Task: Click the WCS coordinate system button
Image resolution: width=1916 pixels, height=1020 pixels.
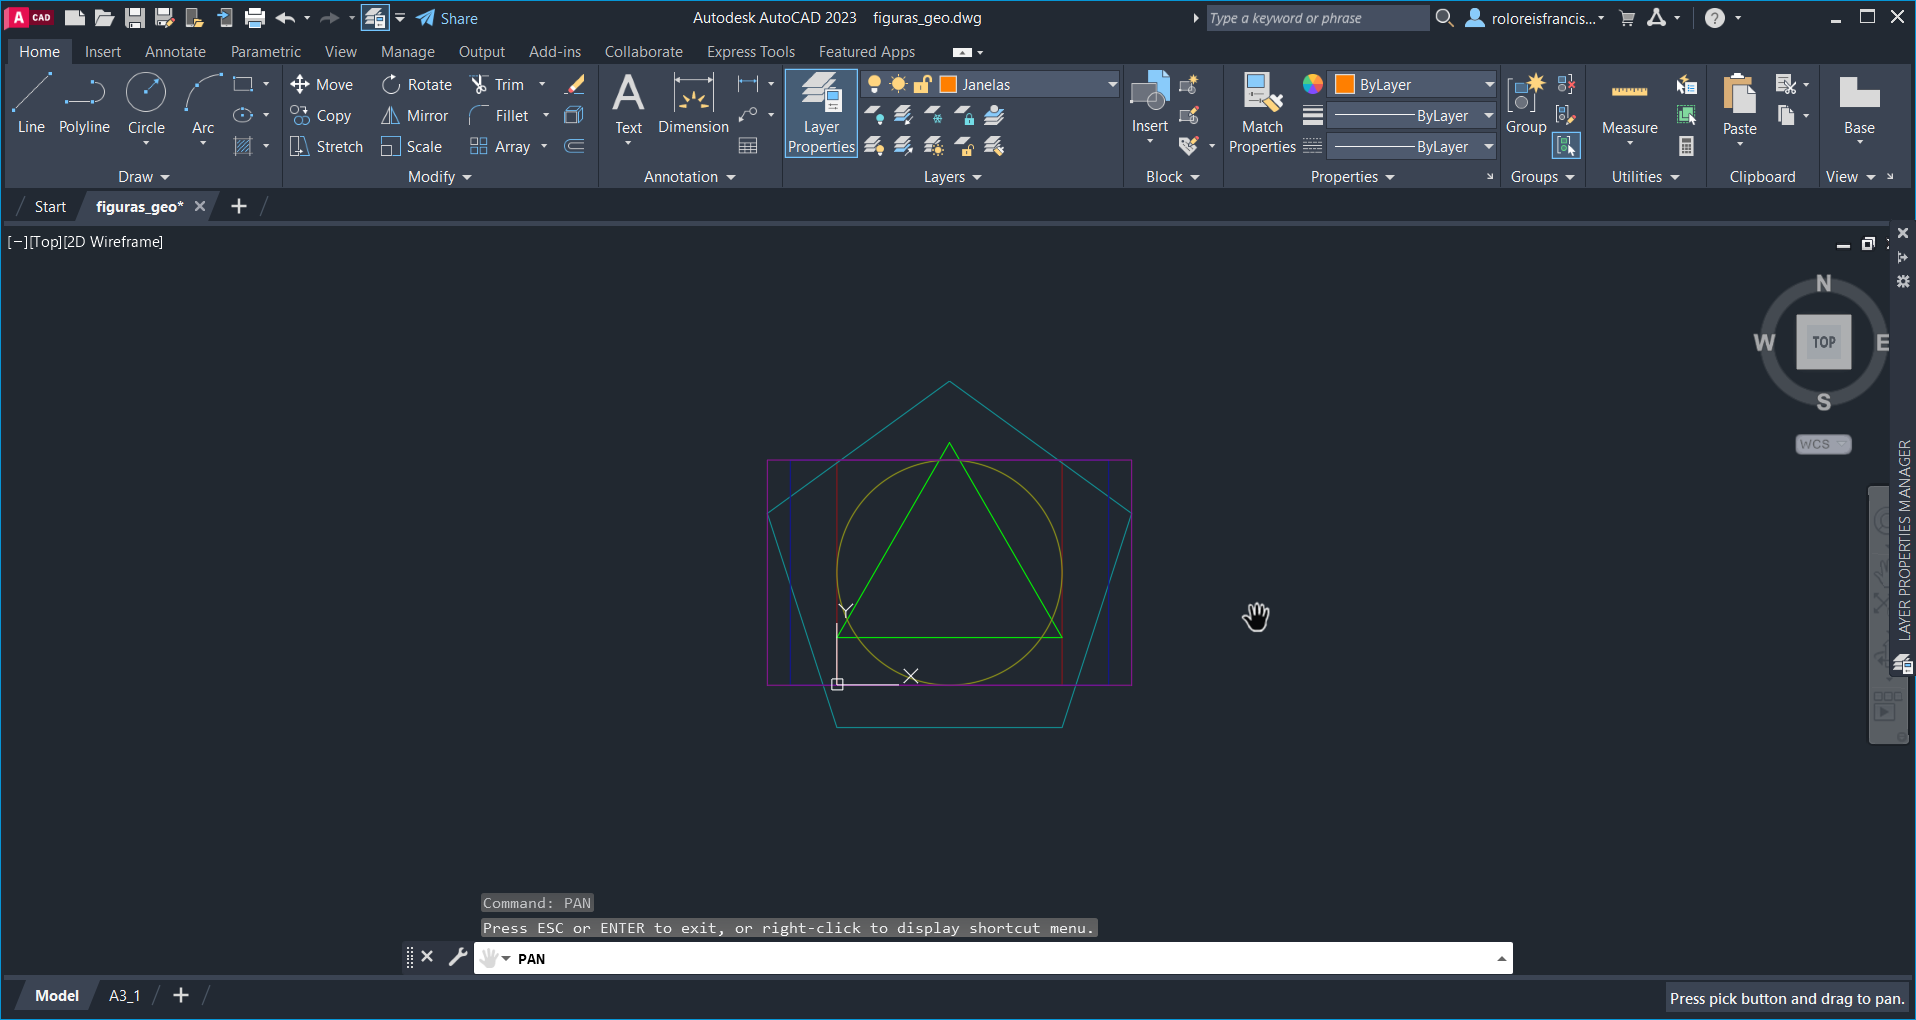Action: coord(1822,444)
